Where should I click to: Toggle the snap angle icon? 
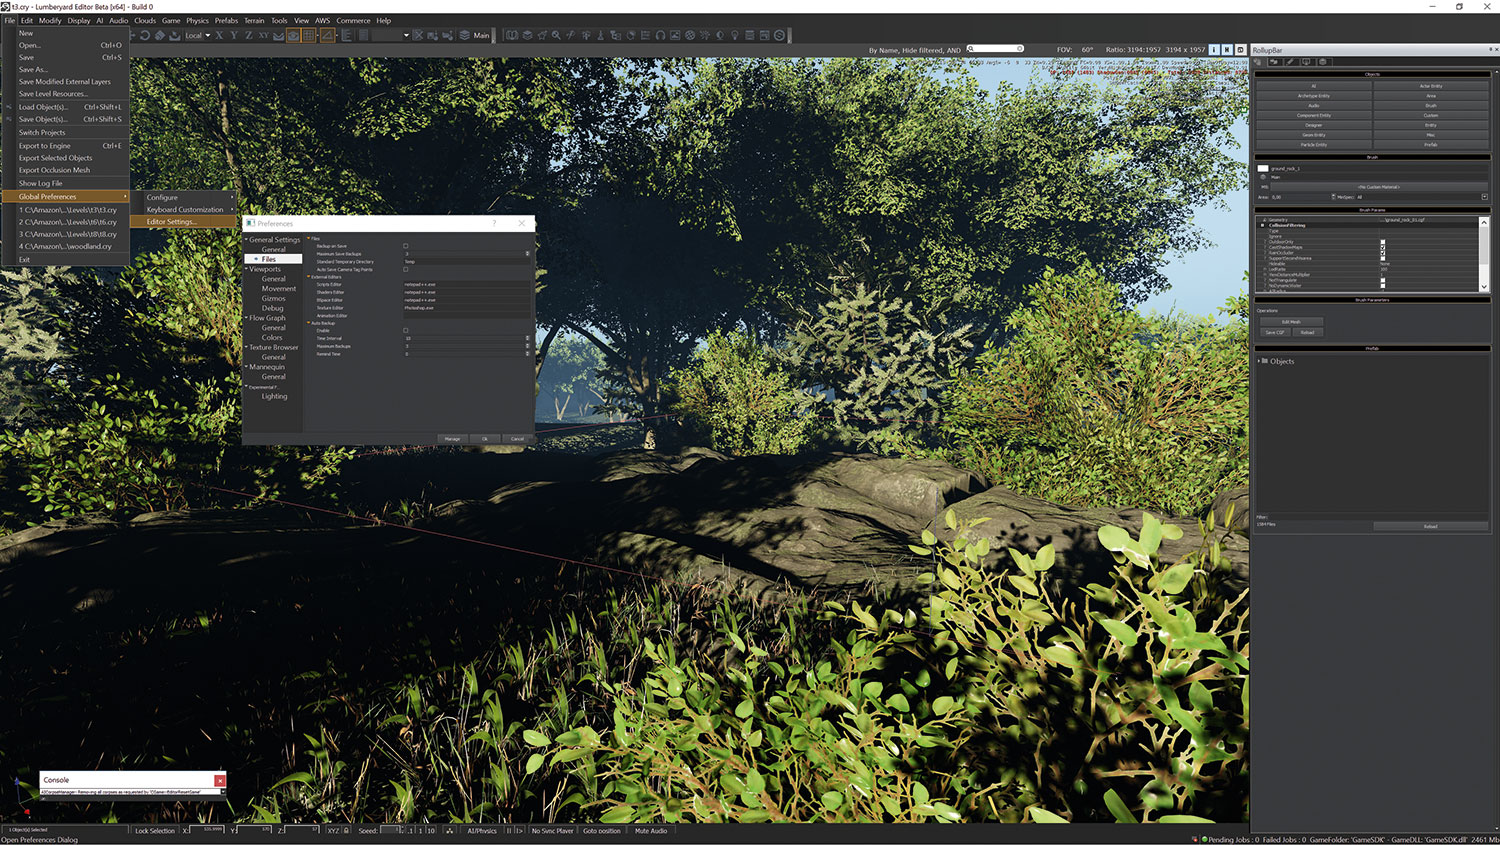pos(328,35)
